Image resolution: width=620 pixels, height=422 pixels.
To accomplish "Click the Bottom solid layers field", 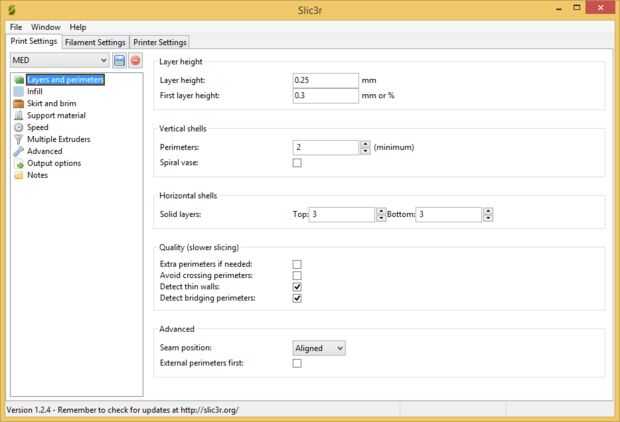I will [x=449, y=215].
